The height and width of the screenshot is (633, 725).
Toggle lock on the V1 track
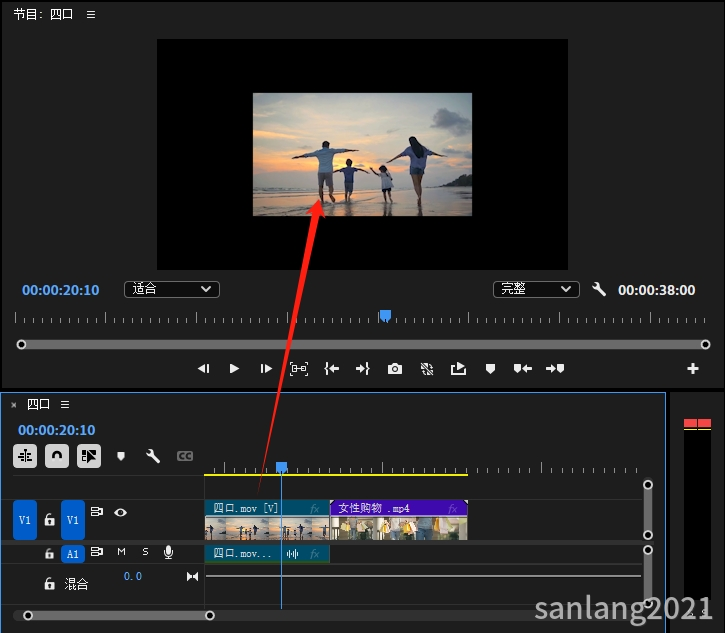[49, 520]
